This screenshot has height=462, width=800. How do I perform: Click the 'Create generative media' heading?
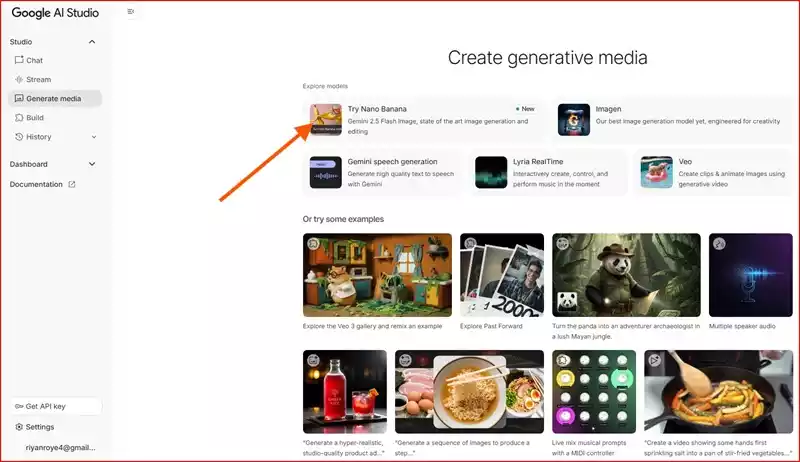pos(547,58)
